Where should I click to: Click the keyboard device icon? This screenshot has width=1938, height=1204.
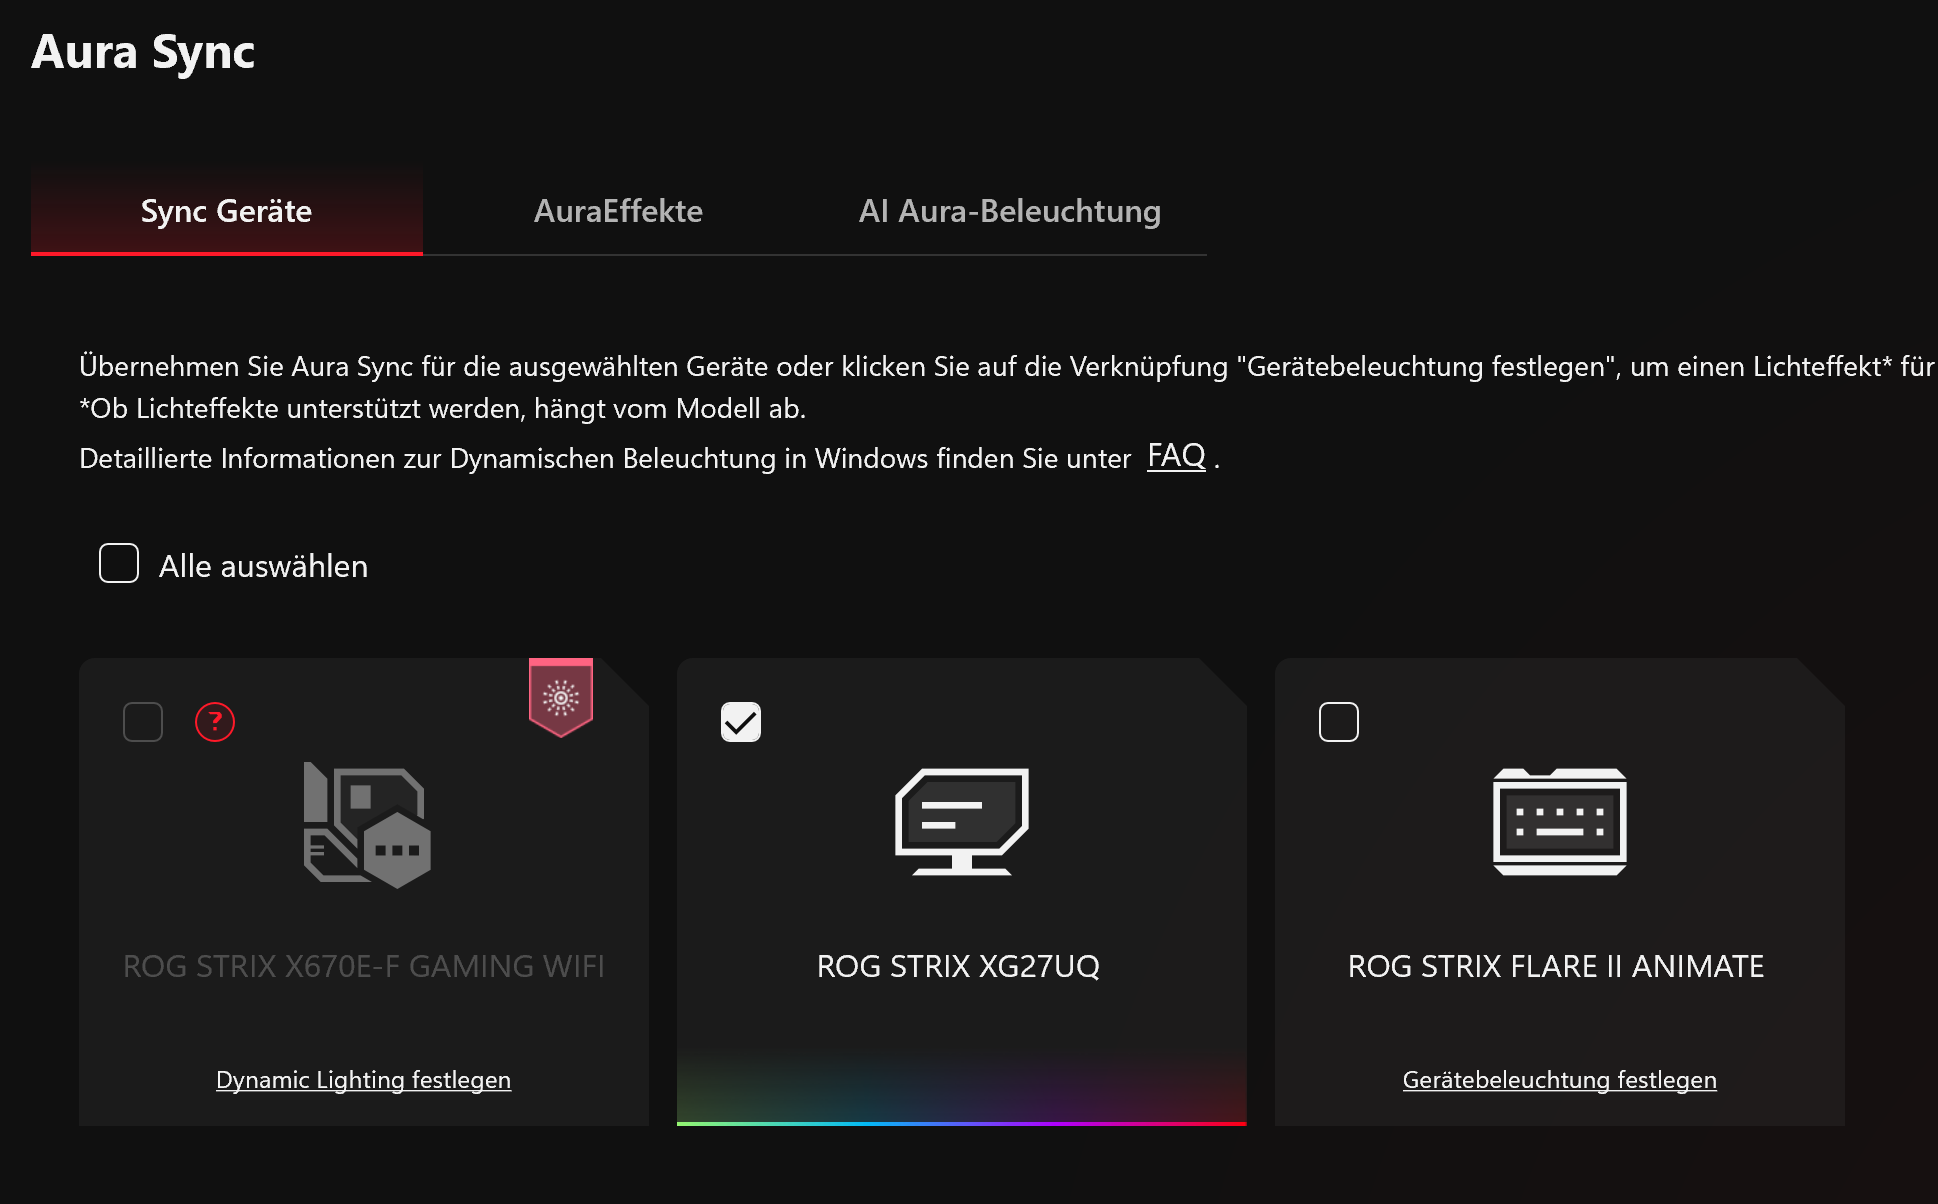pos(1560,822)
